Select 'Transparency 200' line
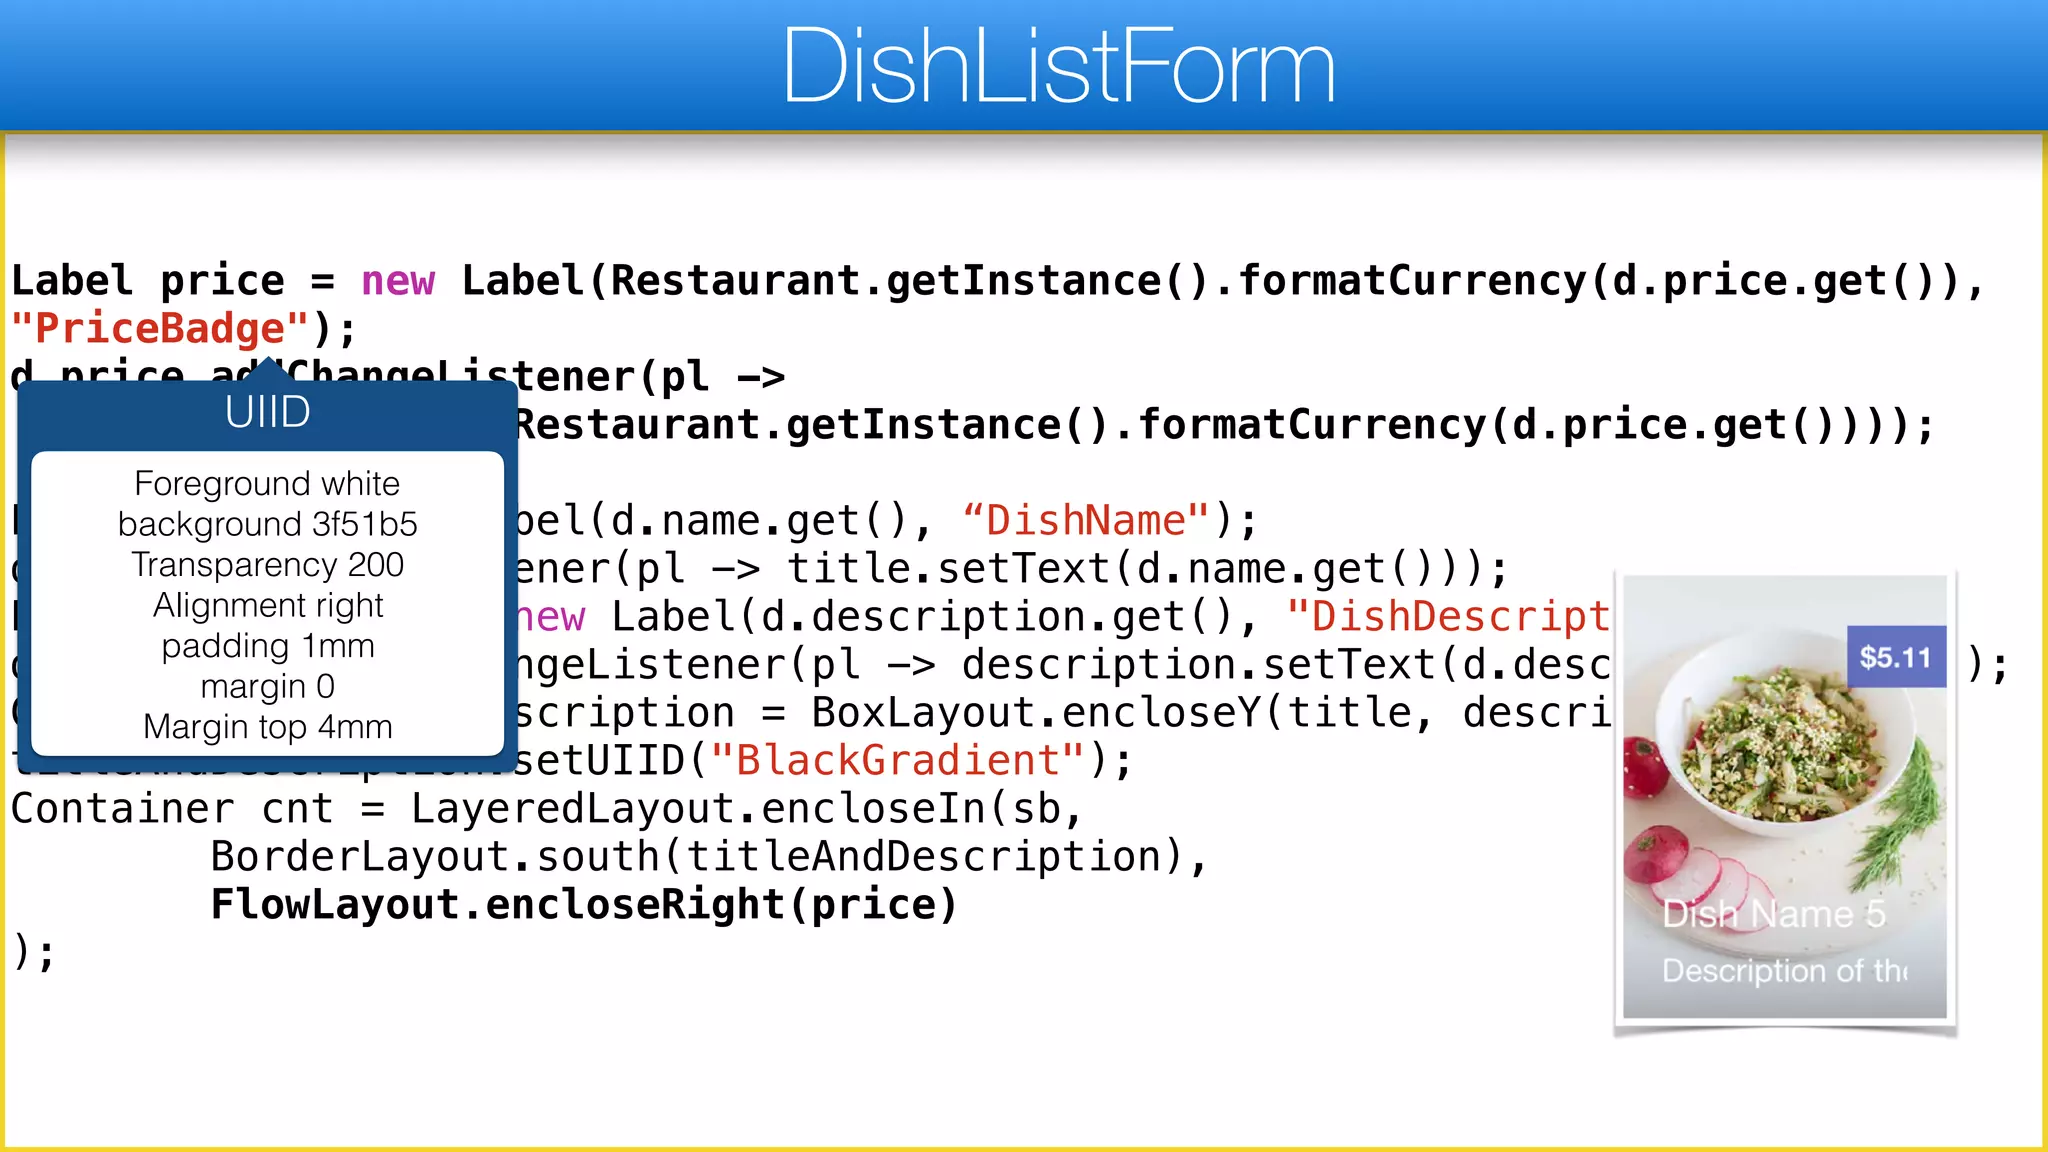The image size is (2048, 1152). point(267,564)
